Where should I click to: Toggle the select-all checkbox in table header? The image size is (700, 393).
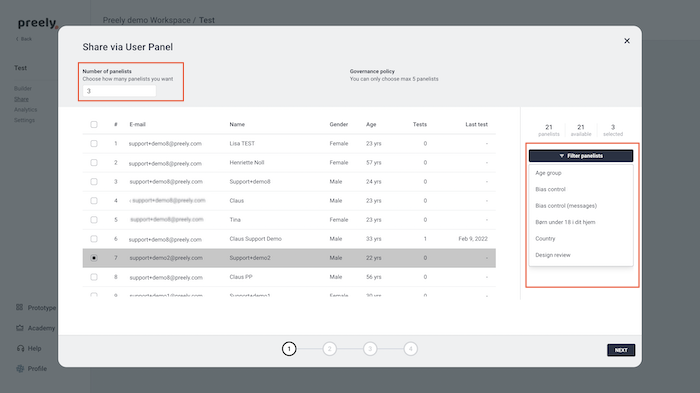point(94,125)
